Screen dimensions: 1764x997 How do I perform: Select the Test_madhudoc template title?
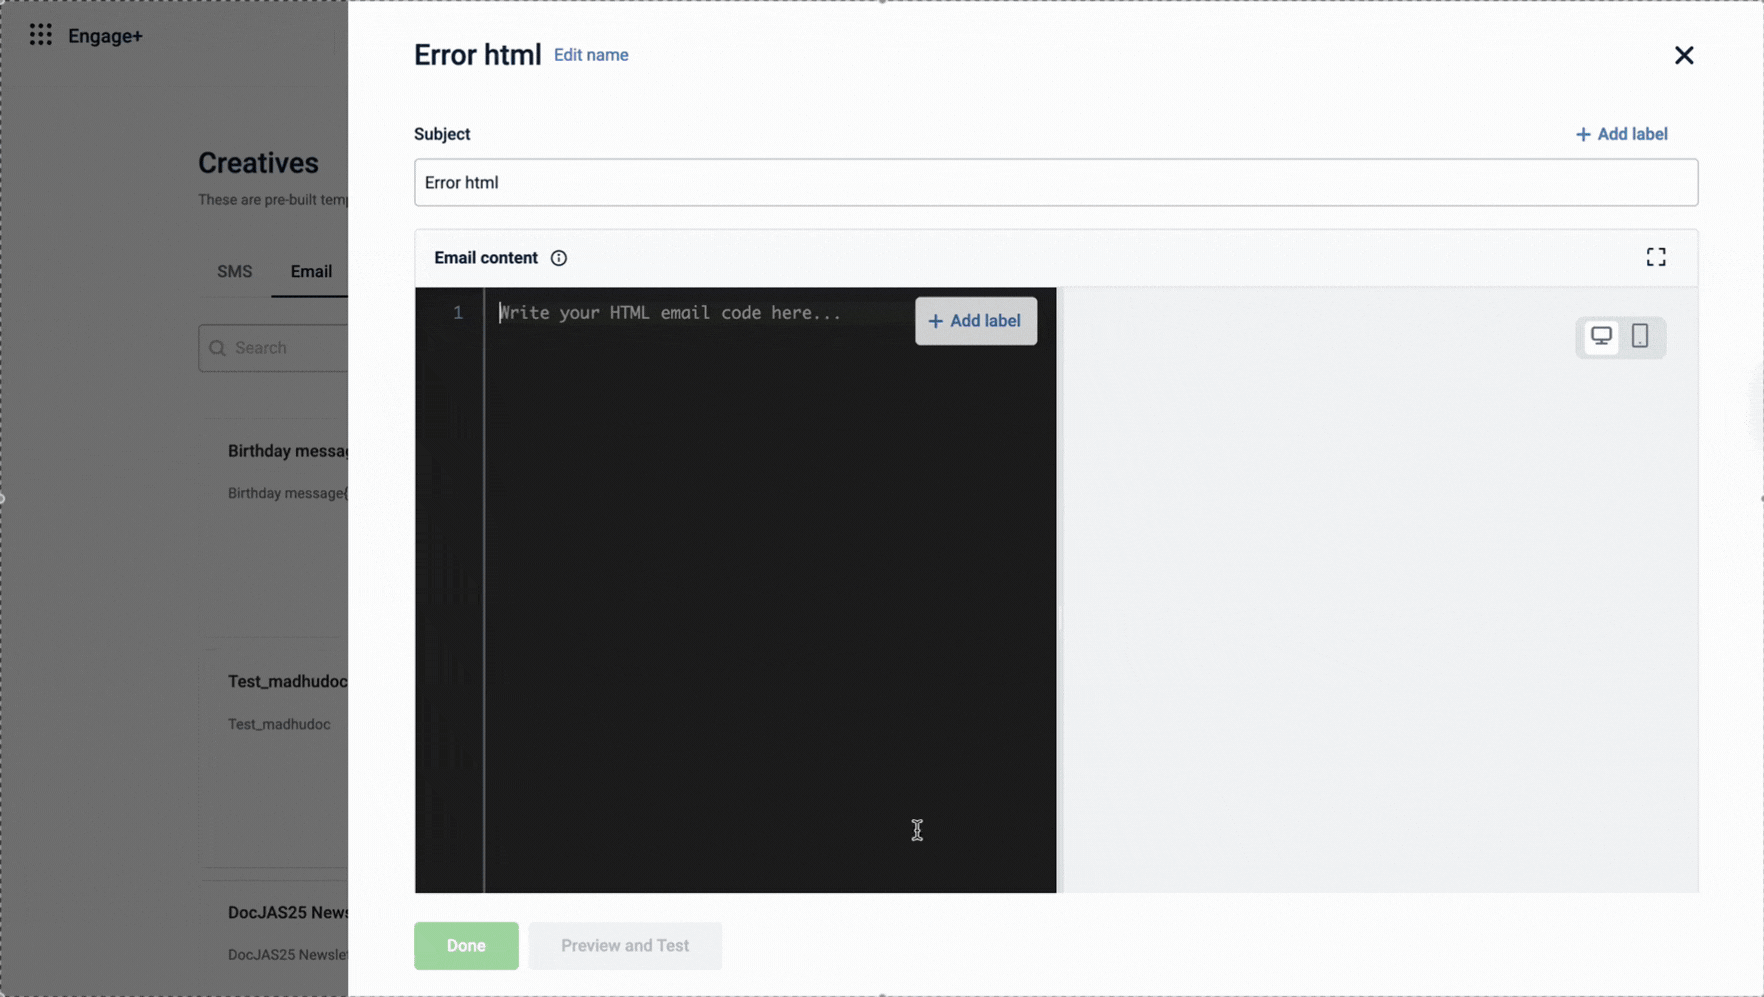coord(287,681)
